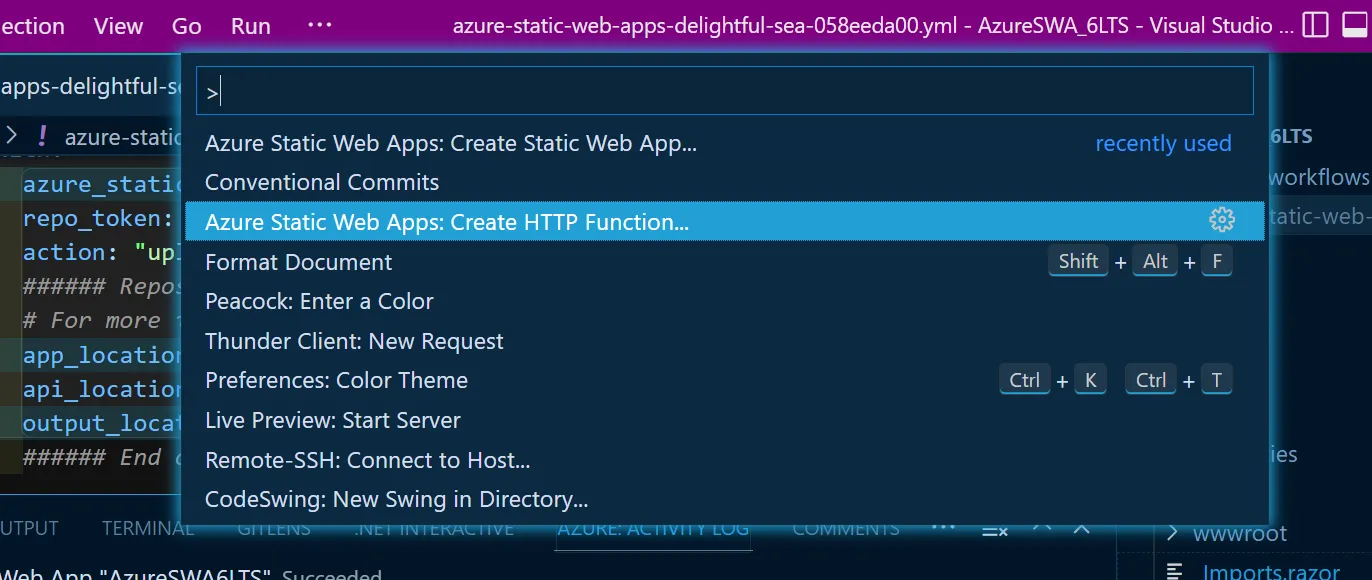Open the Go menu
Image resolution: width=1372 pixels, height=580 pixels.
point(186,26)
